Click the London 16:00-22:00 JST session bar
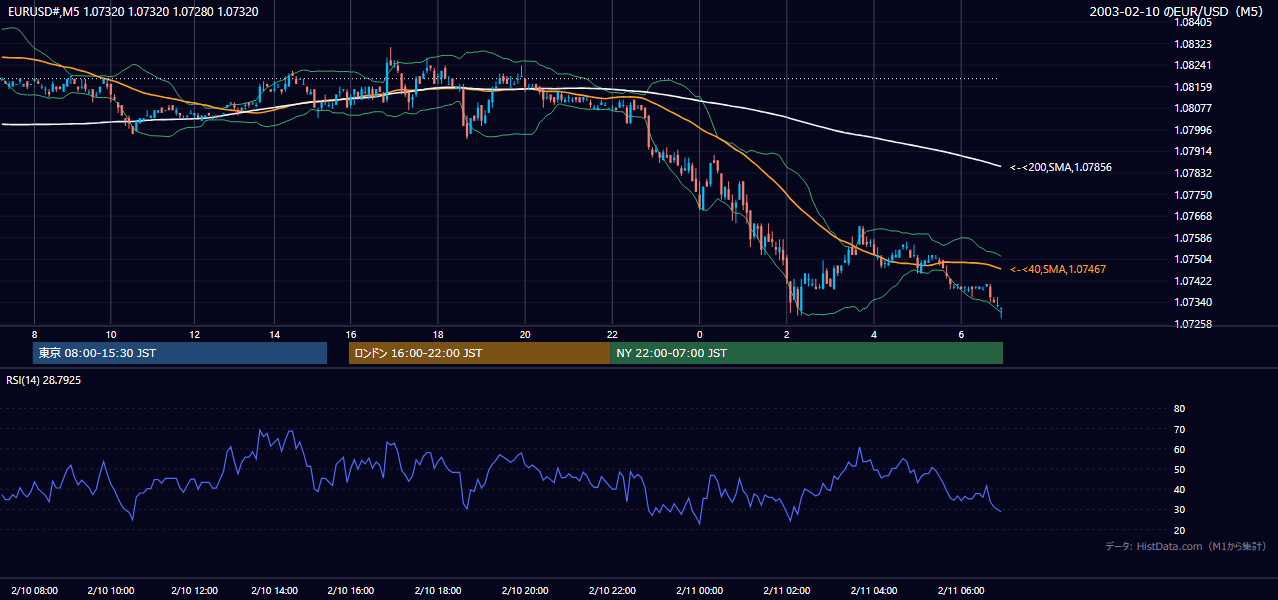This screenshot has height=600, width=1278. (479, 353)
